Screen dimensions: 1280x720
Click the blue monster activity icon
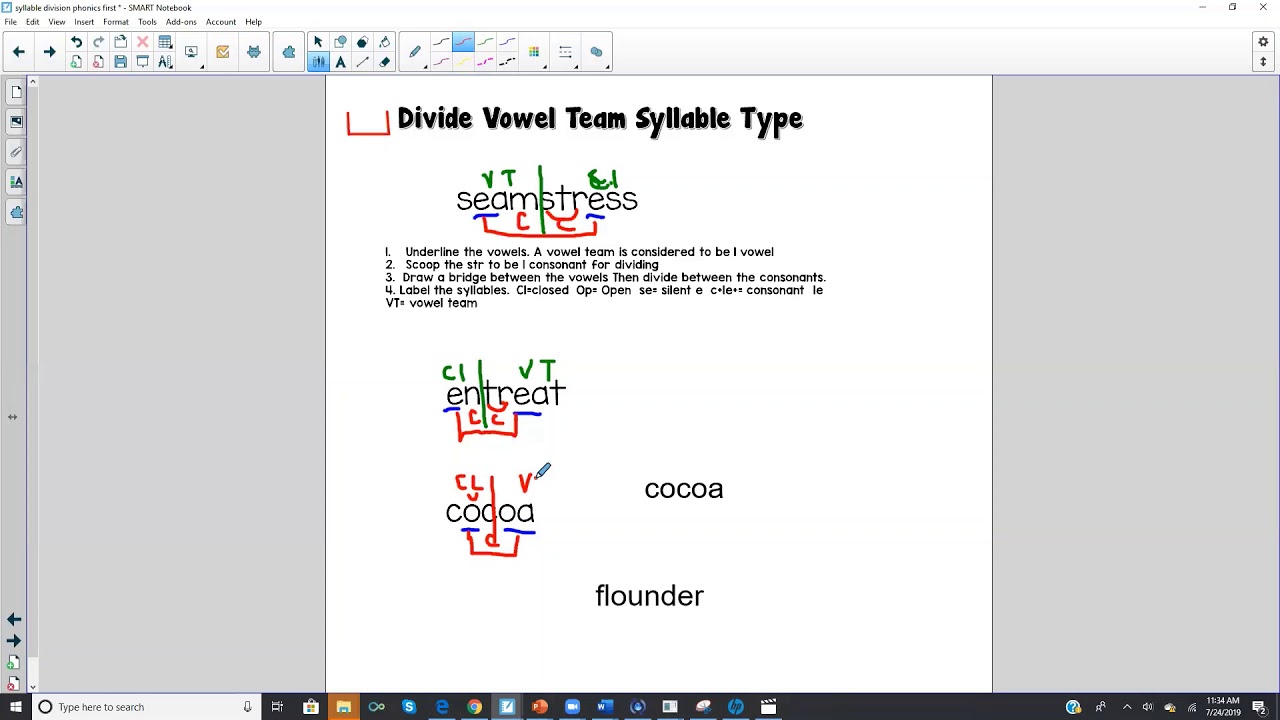[254, 52]
